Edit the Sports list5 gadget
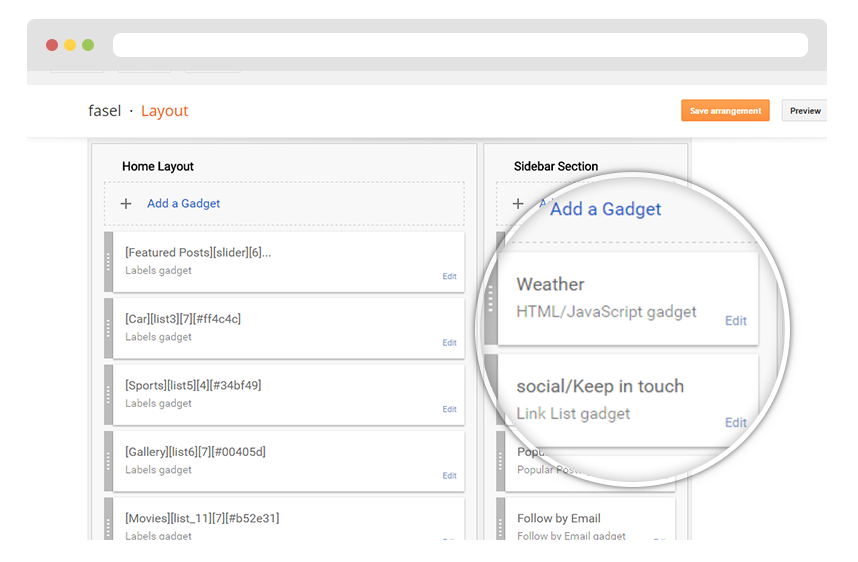The height and width of the screenshot is (562, 858). coord(449,409)
